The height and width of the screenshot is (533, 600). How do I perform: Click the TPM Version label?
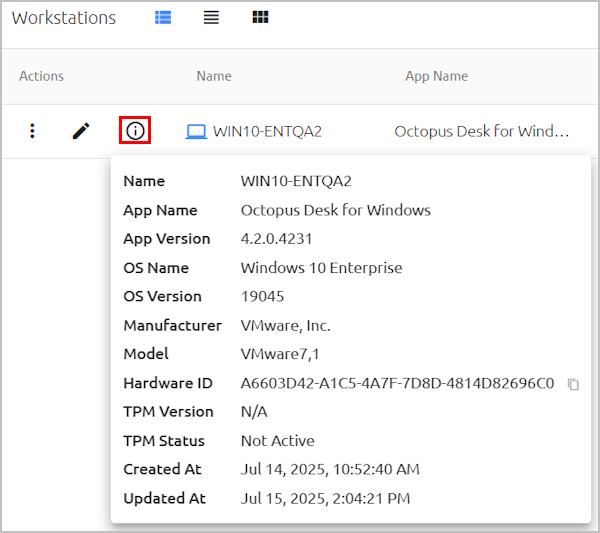tap(168, 412)
